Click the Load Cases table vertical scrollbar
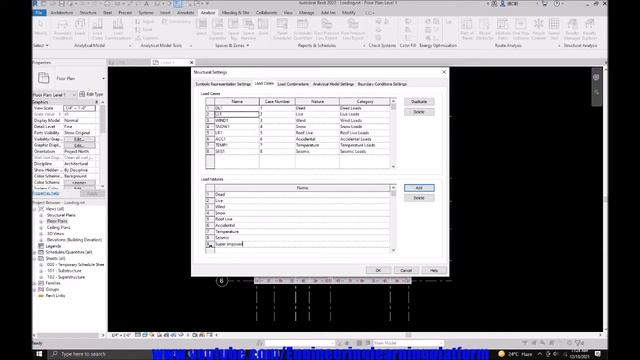Image resolution: width=640 pixels, height=360 pixels. [393, 133]
